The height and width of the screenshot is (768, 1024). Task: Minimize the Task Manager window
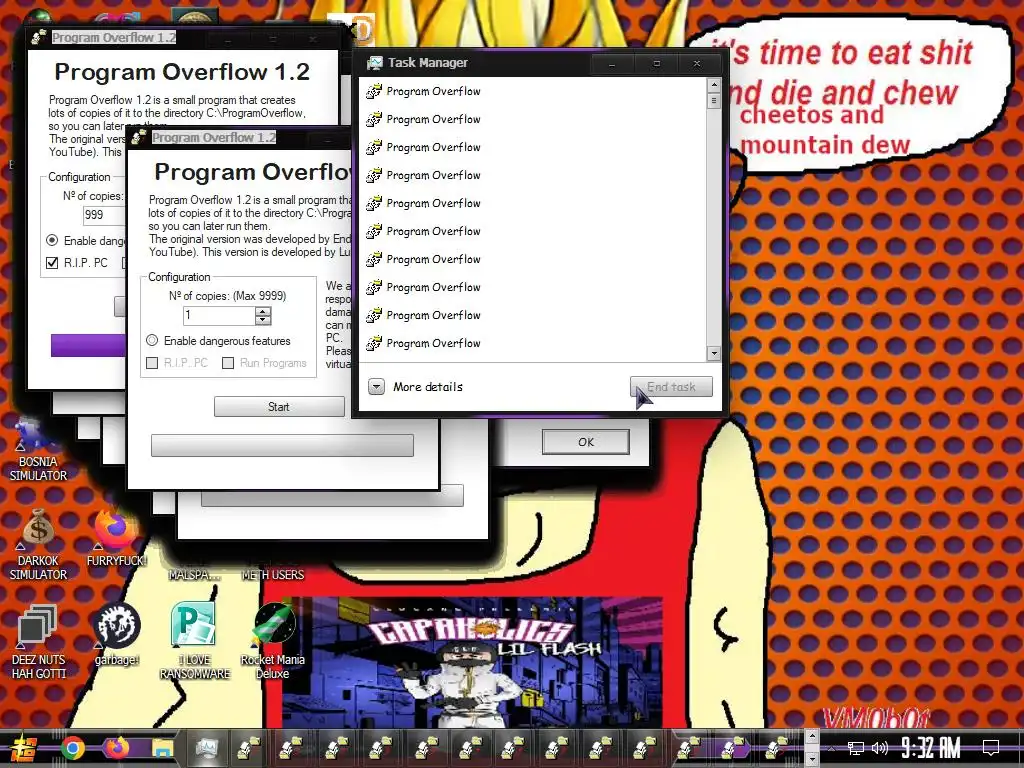(x=612, y=63)
